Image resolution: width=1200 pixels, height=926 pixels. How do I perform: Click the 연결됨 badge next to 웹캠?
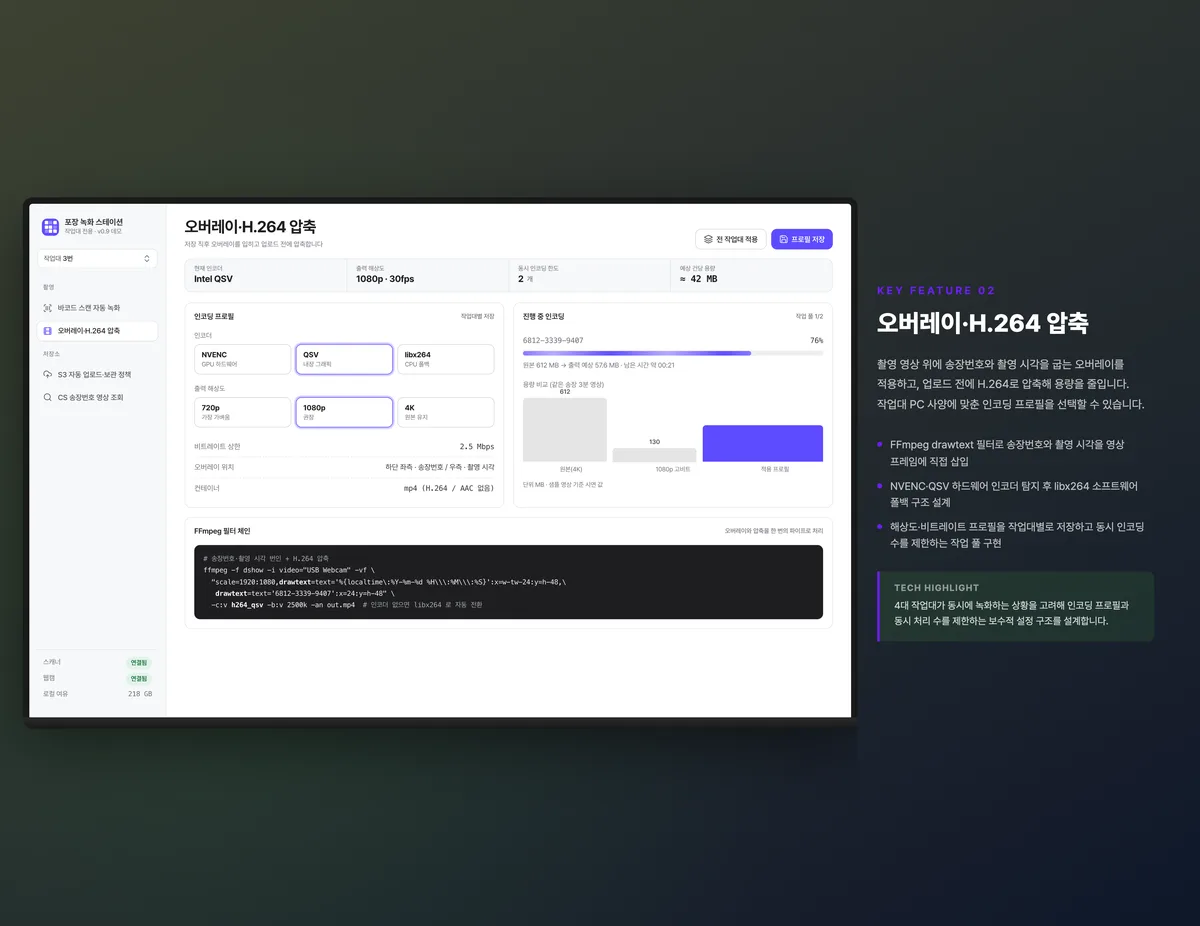click(x=139, y=678)
